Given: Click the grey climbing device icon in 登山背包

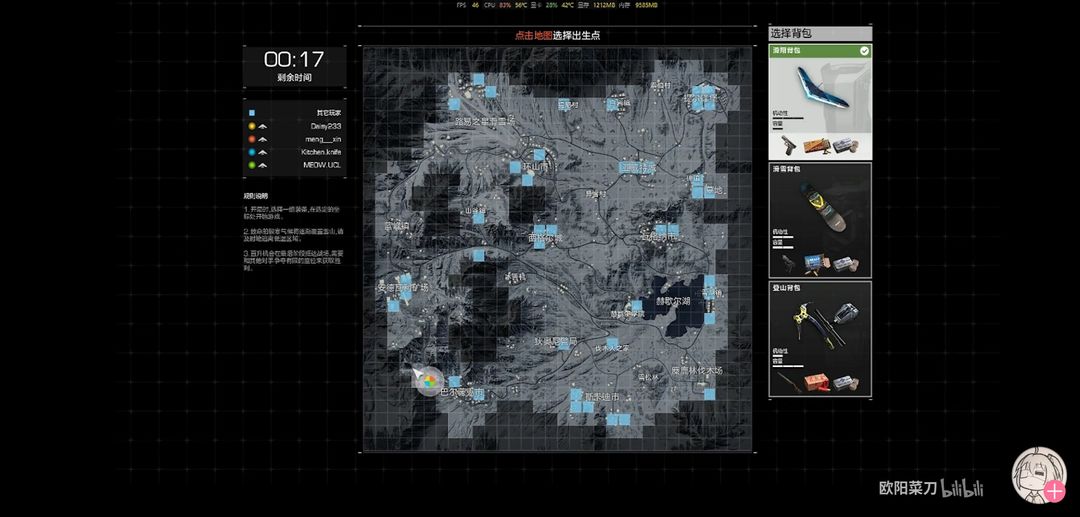Looking at the screenshot, I should 846,313.
